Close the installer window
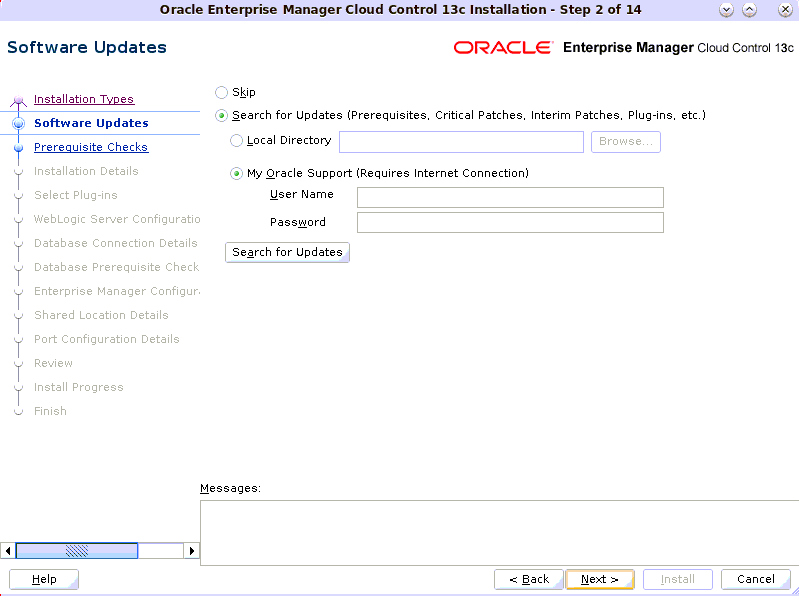Screen dimensions: 799x596 pyautogui.click(x=785, y=10)
